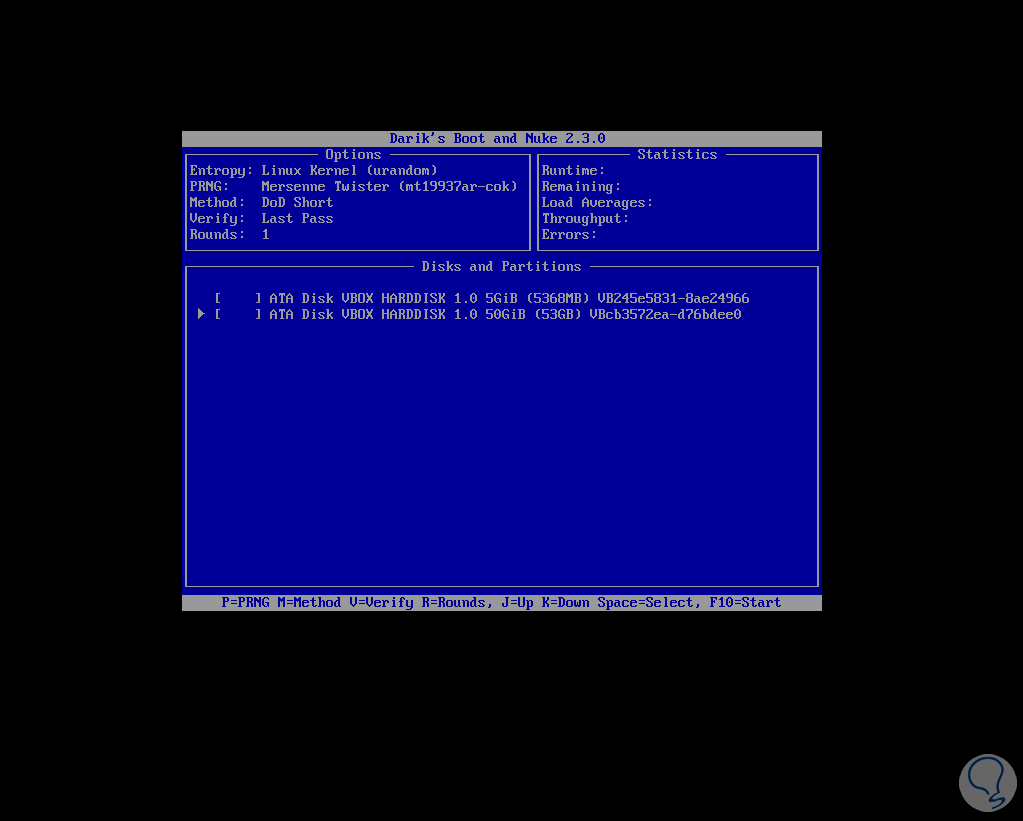Click F10=Start in the bottom hint bar

click(x=744, y=602)
